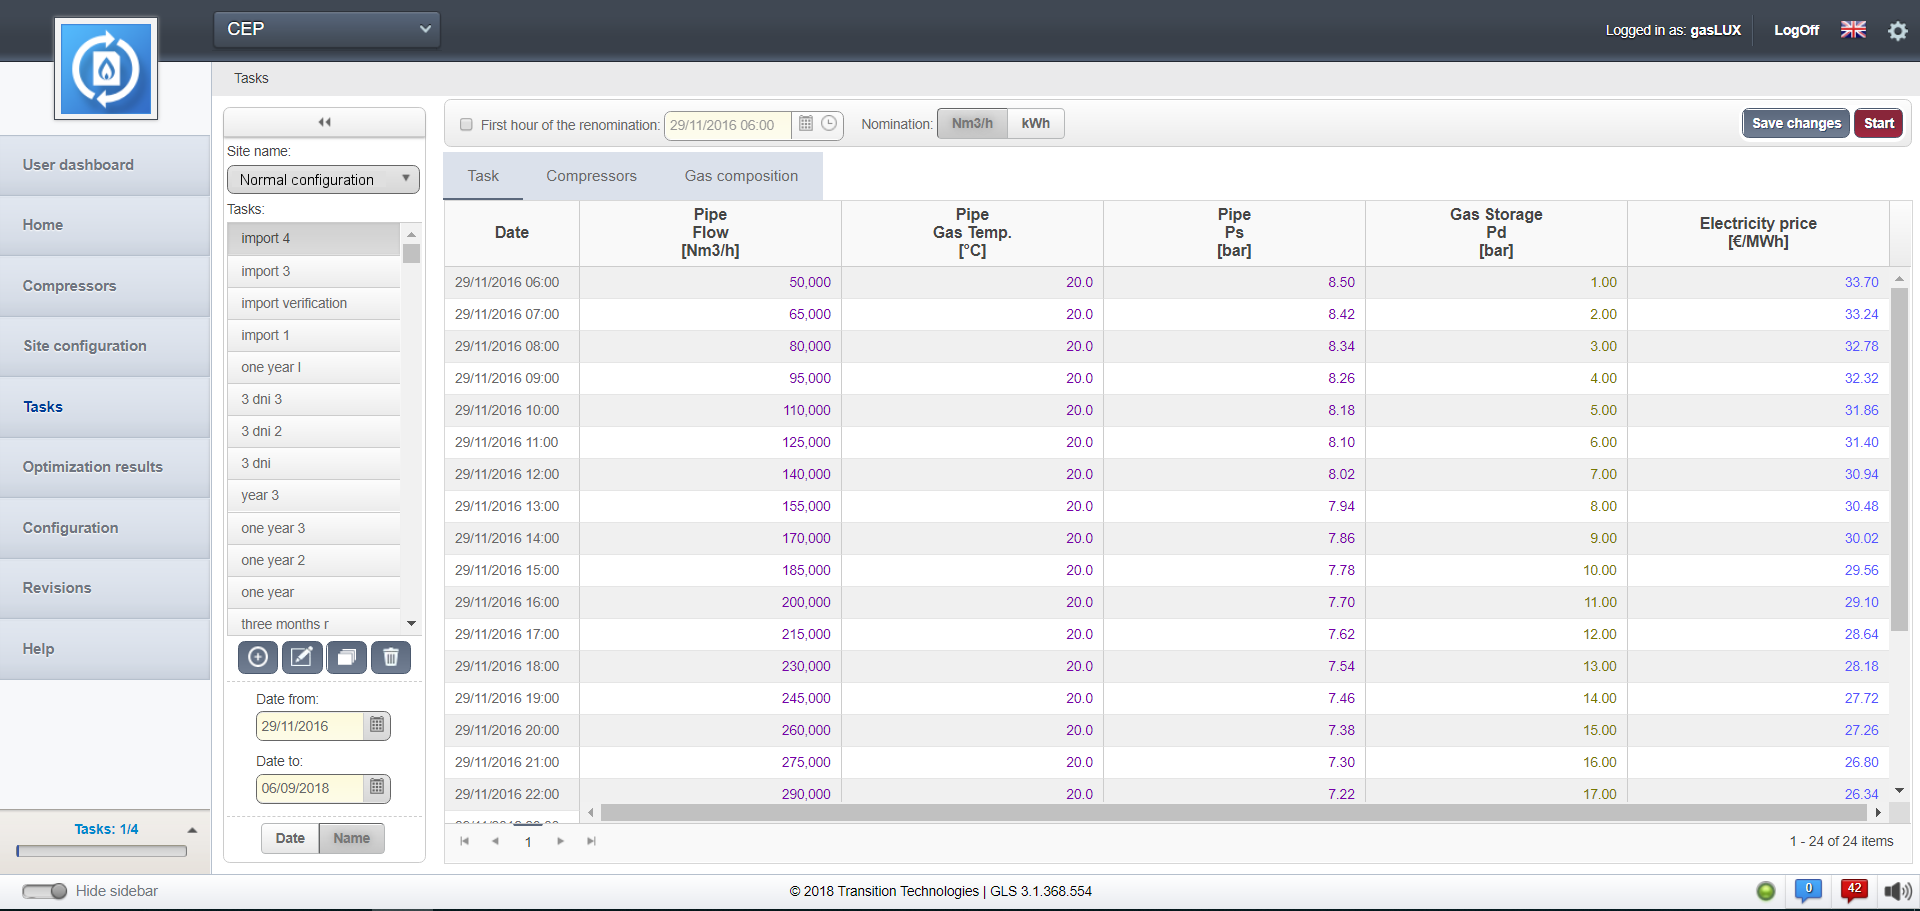Switch to the Compressors tab

point(591,176)
